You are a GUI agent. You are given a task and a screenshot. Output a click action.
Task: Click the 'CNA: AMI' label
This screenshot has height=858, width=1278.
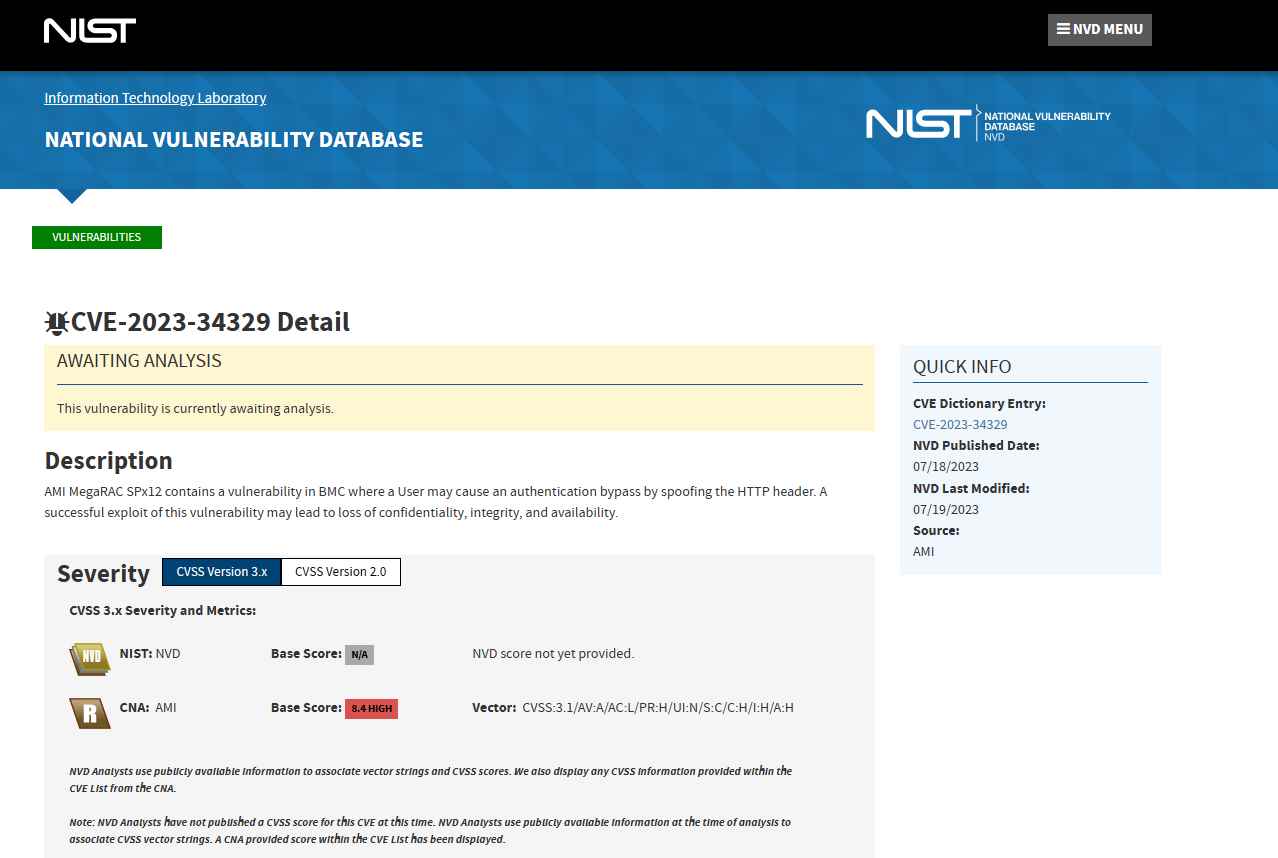148,708
